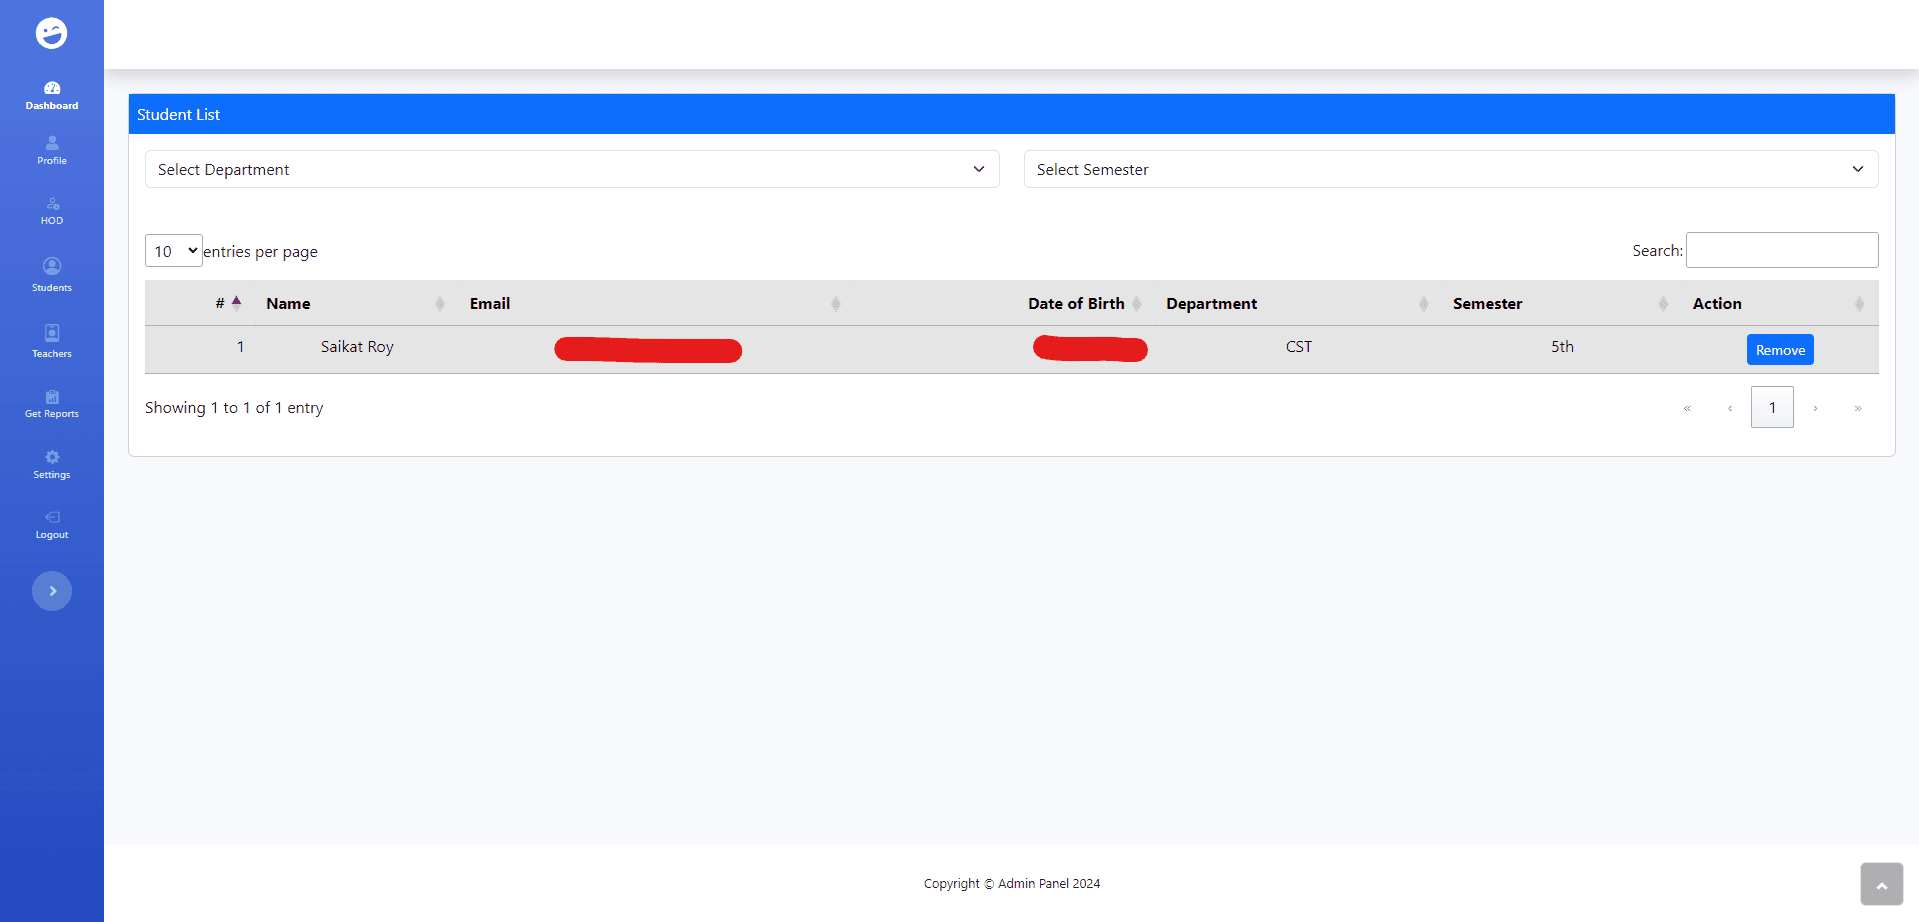Click inside the Search input field

pyautogui.click(x=1782, y=250)
